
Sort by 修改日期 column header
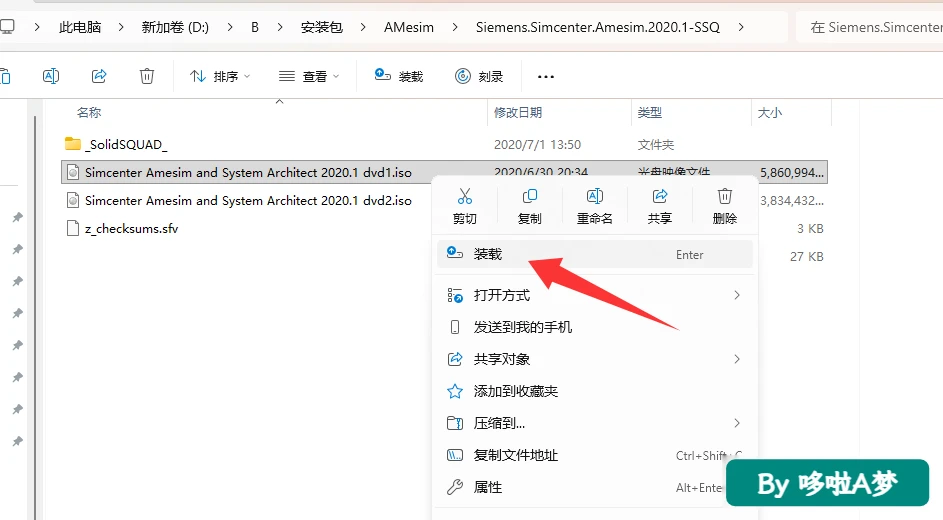(x=518, y=112)
